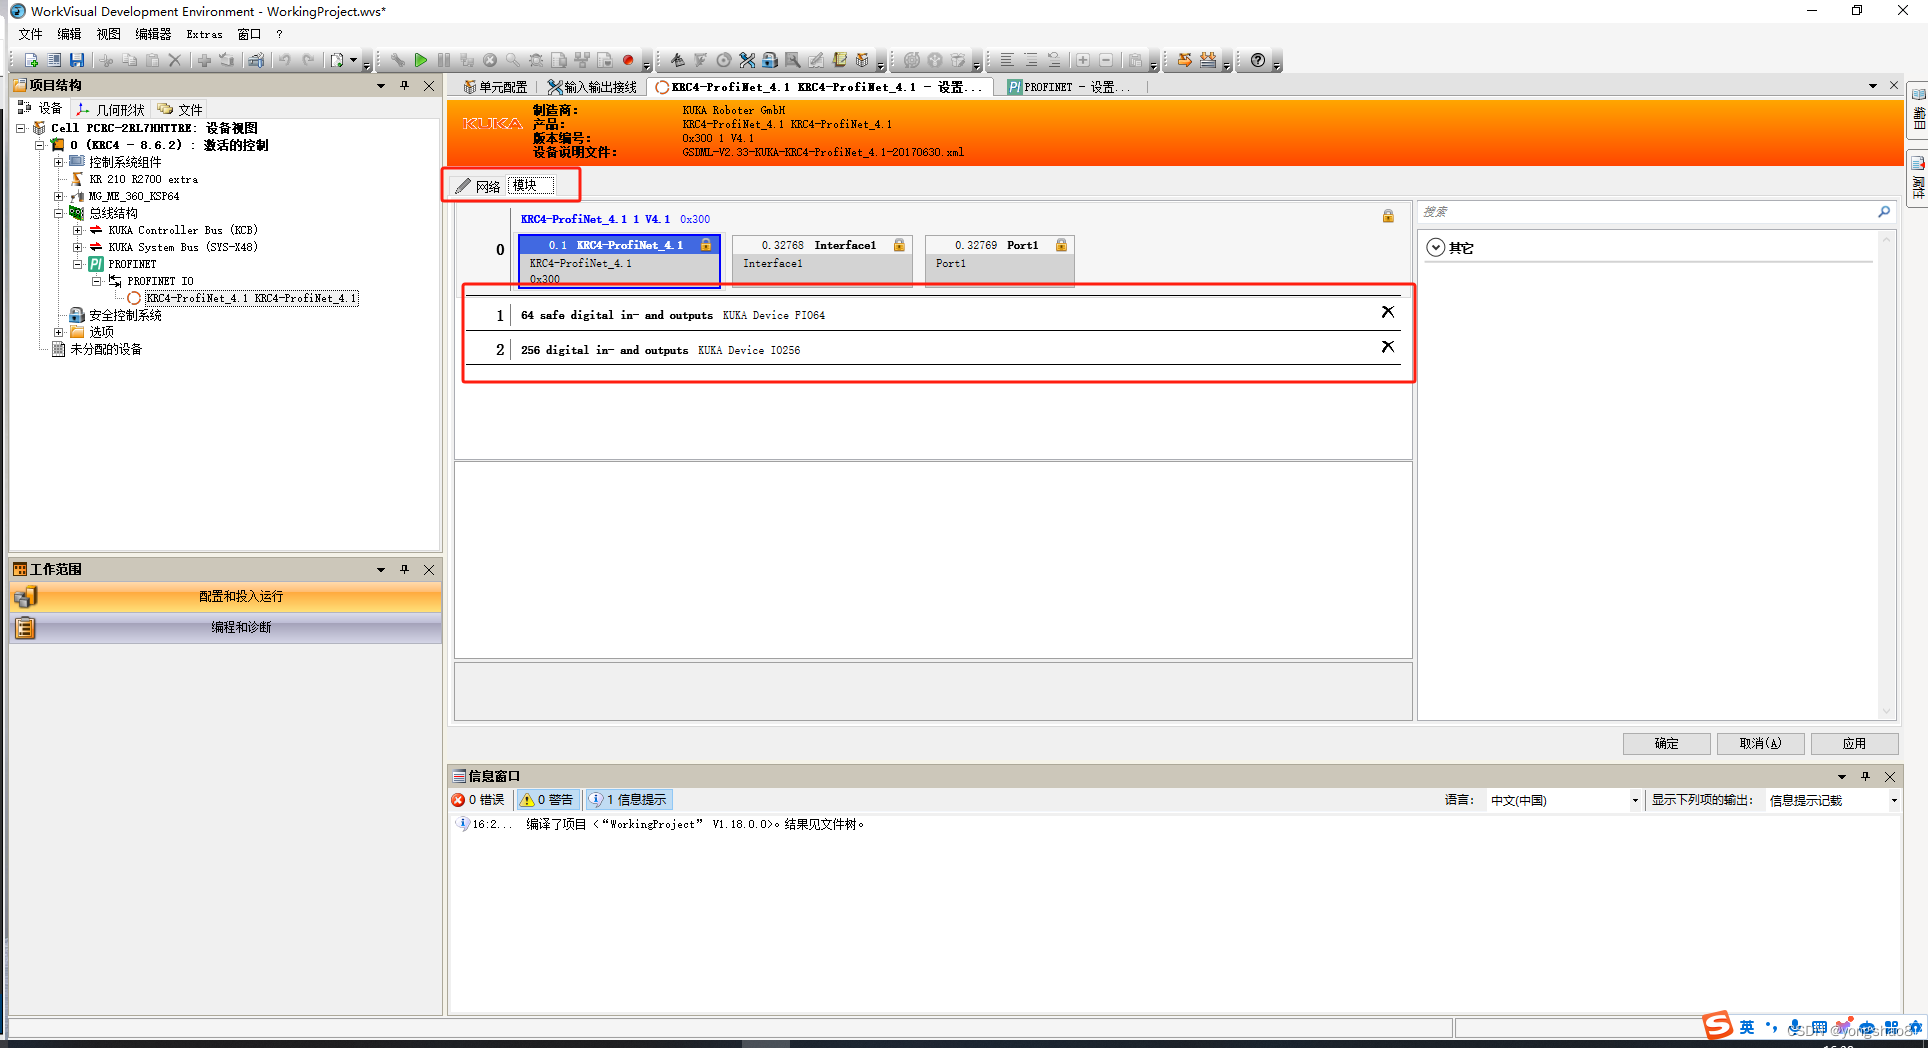The width and height of the screenshot is (1928, 1048).
Task: Click the bug debug icon
Action: tap(536, 60)
